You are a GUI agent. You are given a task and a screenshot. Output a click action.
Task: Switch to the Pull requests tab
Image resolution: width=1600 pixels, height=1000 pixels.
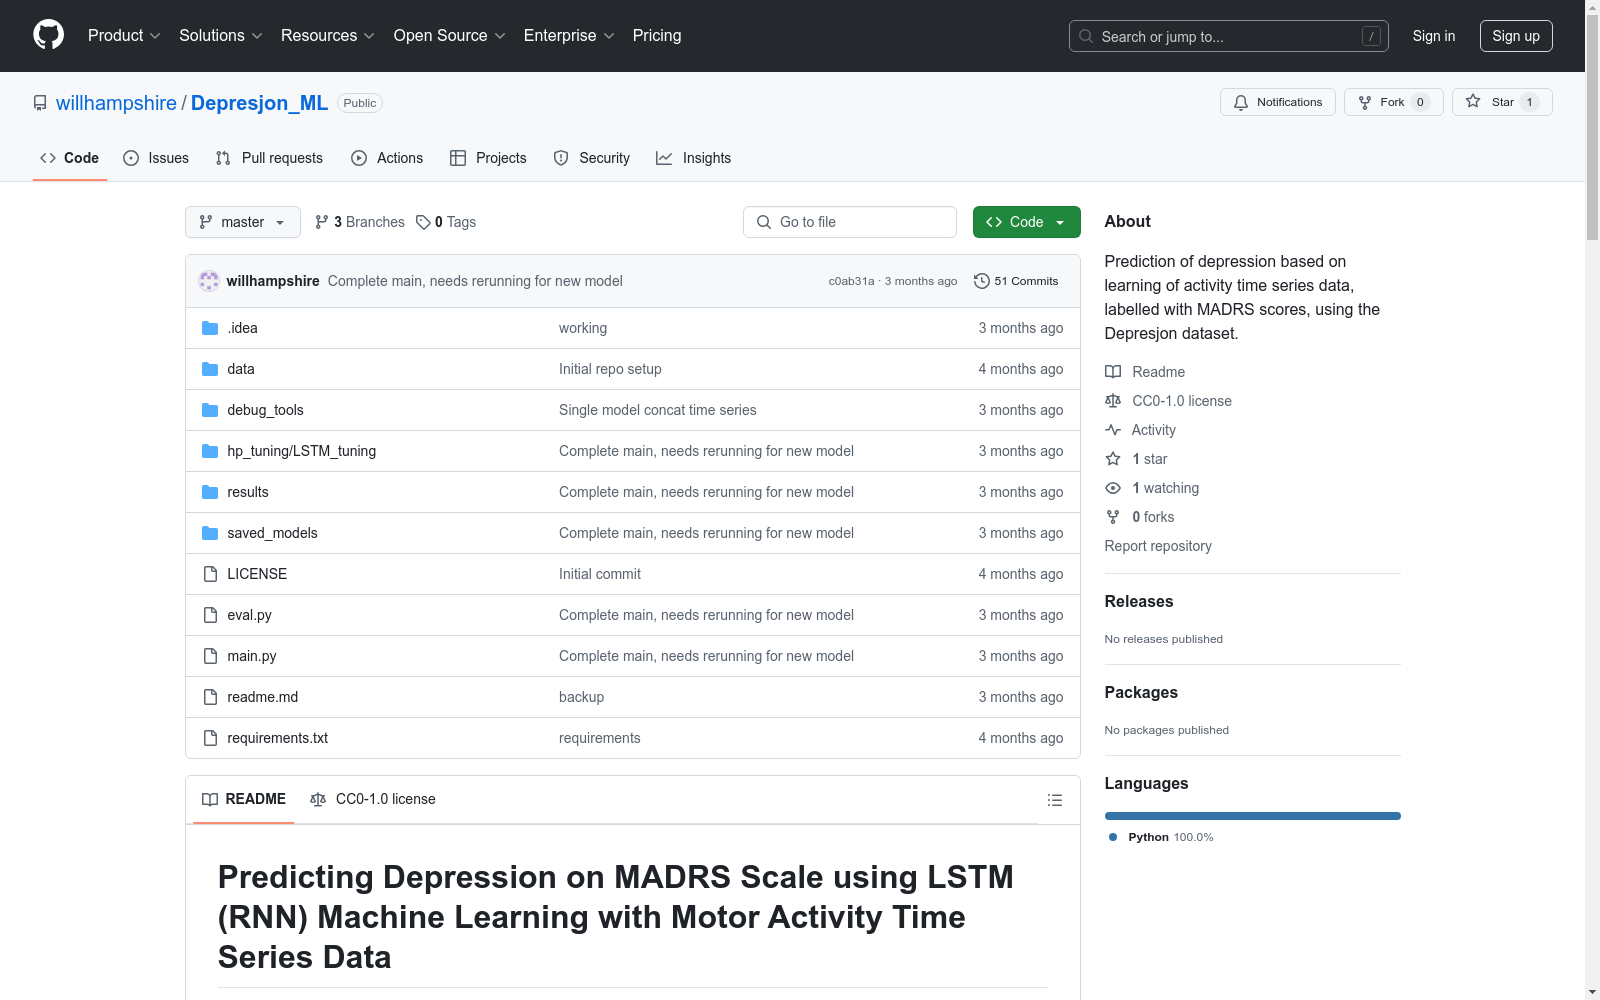(269, 158)
